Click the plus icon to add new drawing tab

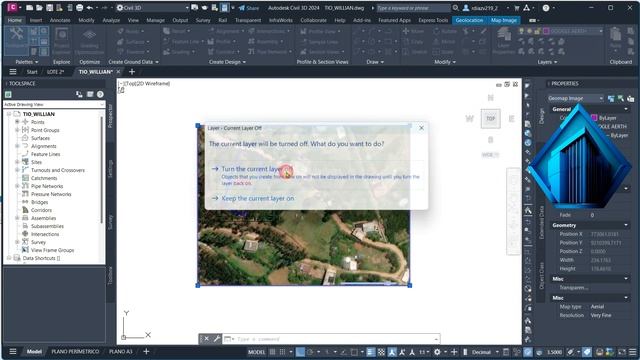(132, 72)
